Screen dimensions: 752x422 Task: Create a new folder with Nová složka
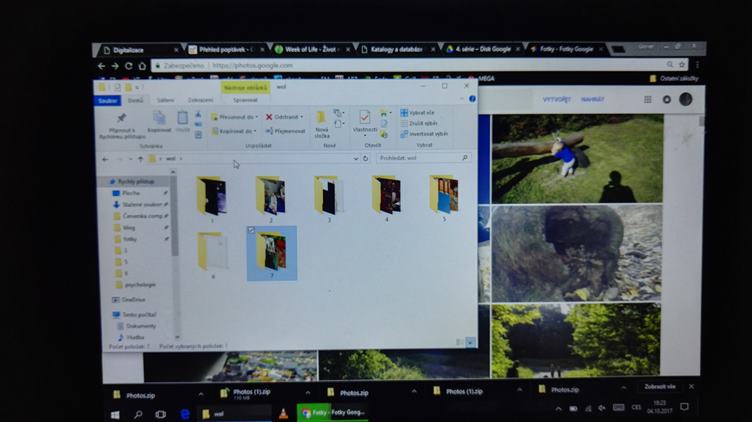(322, 124)
